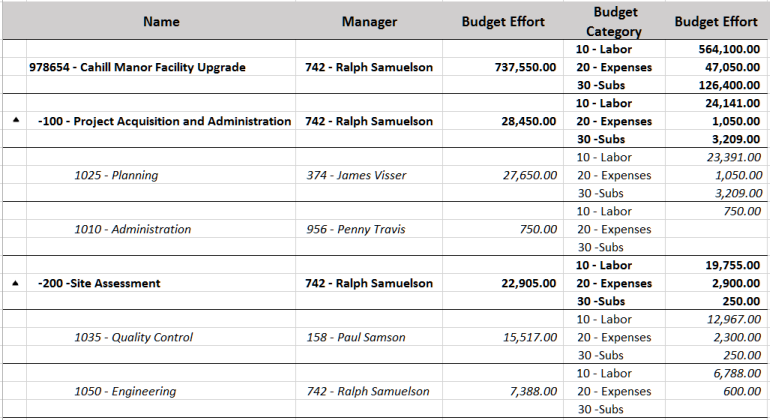Viewport: 770px width, 420px height.
Task: Click manager cell 158 - Paul Samson
Action: (x=356, y=338)
